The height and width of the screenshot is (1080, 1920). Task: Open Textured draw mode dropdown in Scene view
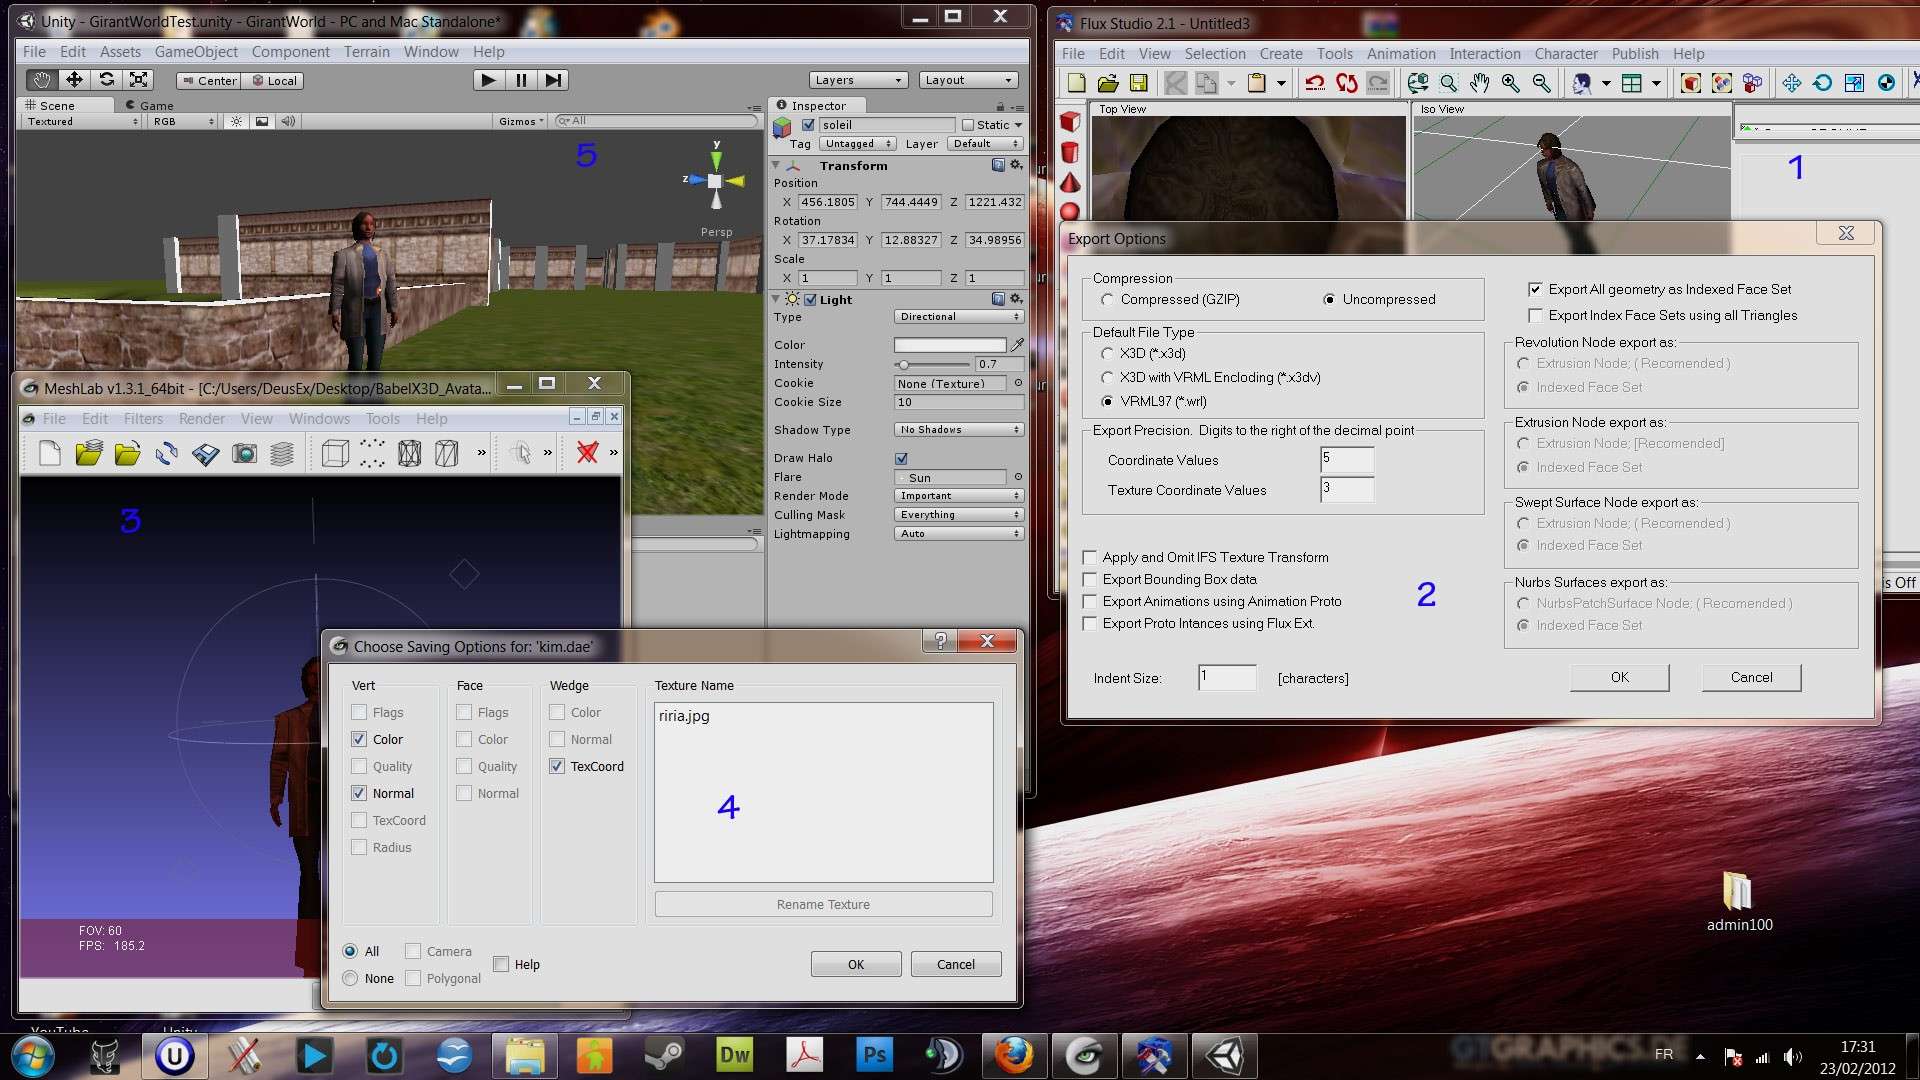(x=82, y=122)
